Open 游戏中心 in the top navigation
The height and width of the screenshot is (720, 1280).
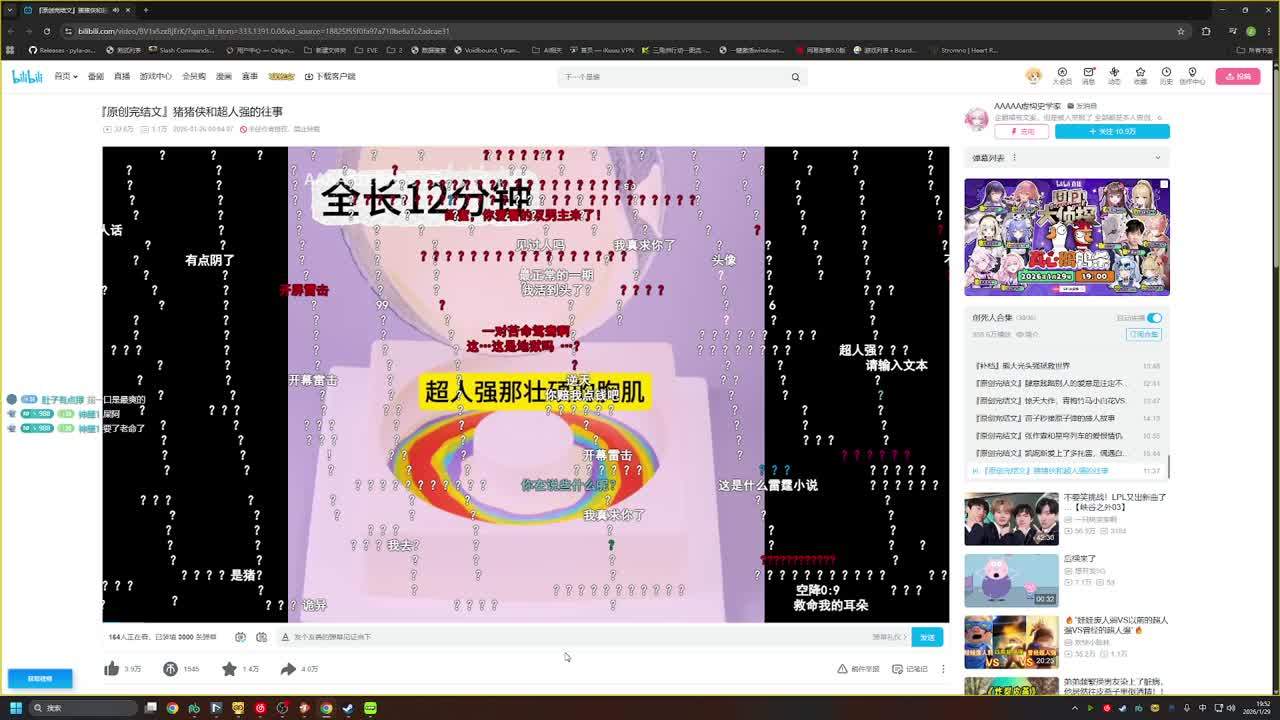[x=155, y=76]
